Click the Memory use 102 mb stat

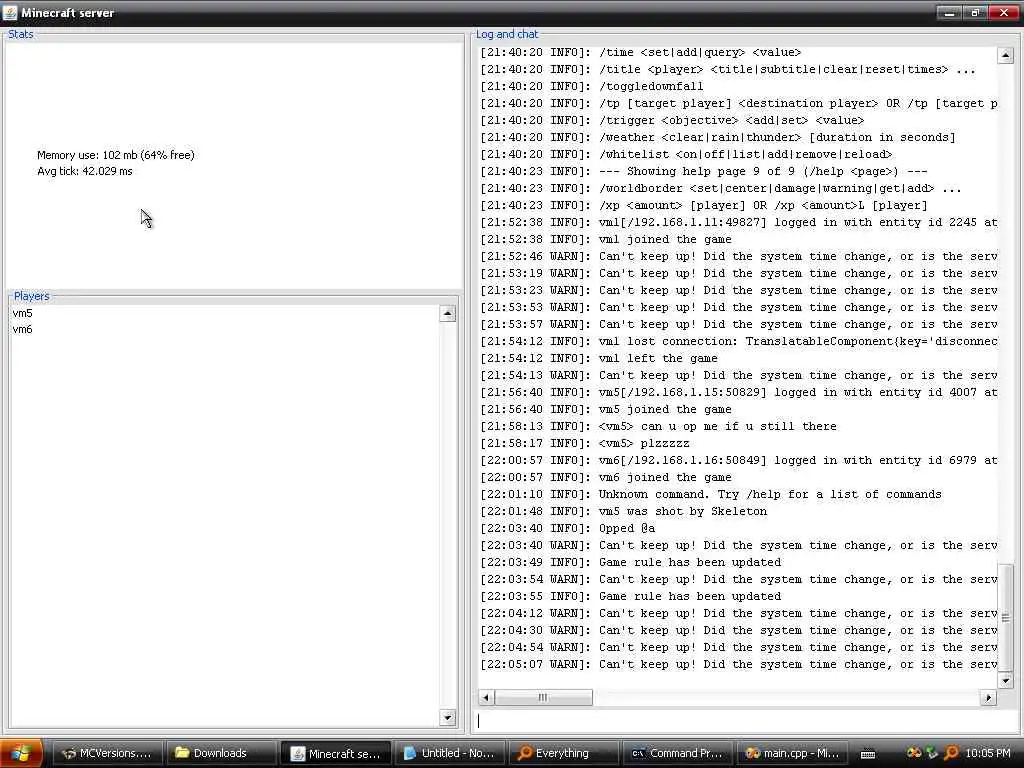pos(116,155)
